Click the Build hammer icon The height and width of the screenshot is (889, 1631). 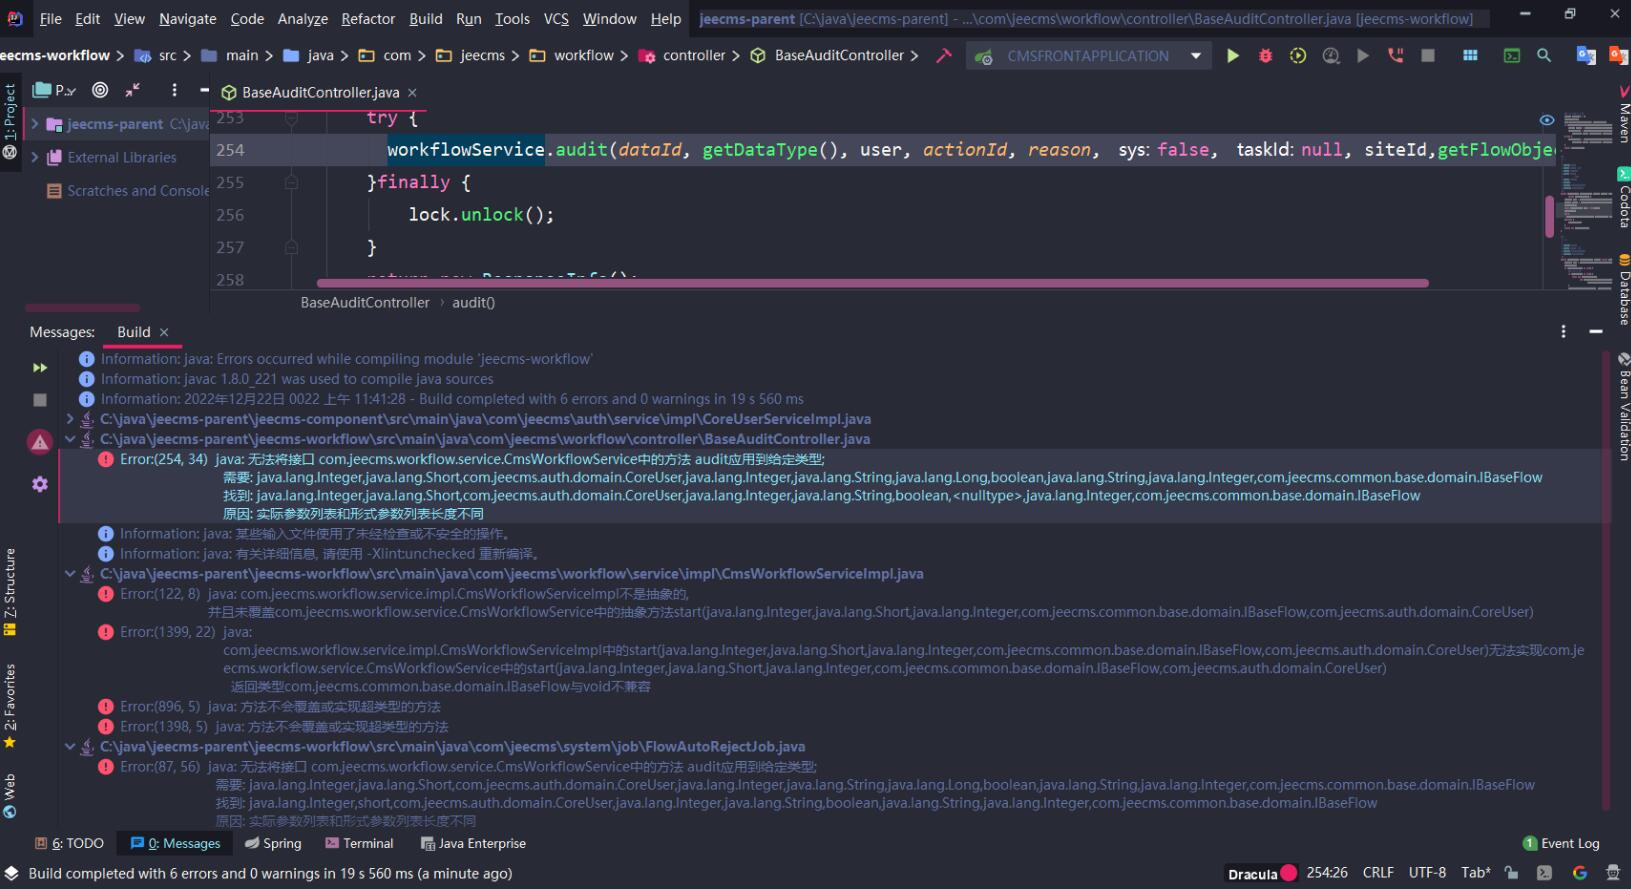point(943,56)
